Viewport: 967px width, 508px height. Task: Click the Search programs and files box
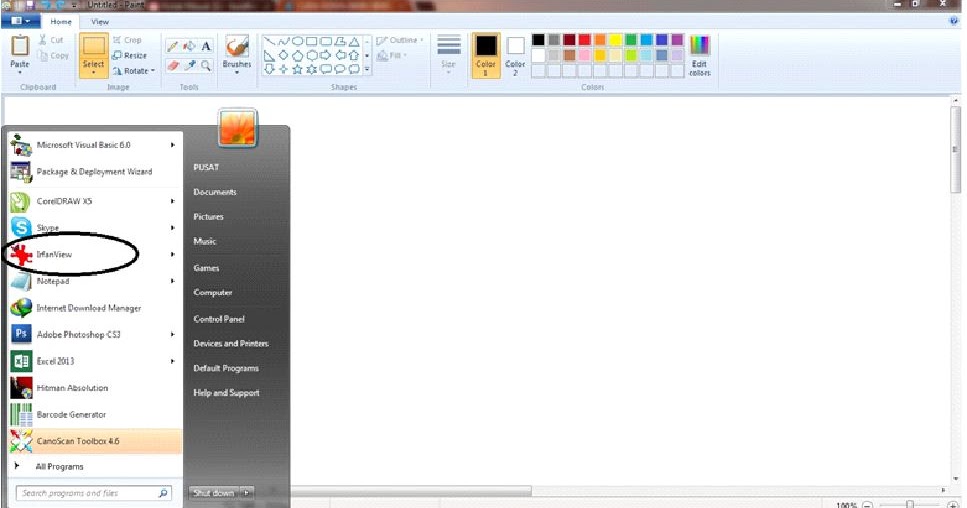(94, 493)
